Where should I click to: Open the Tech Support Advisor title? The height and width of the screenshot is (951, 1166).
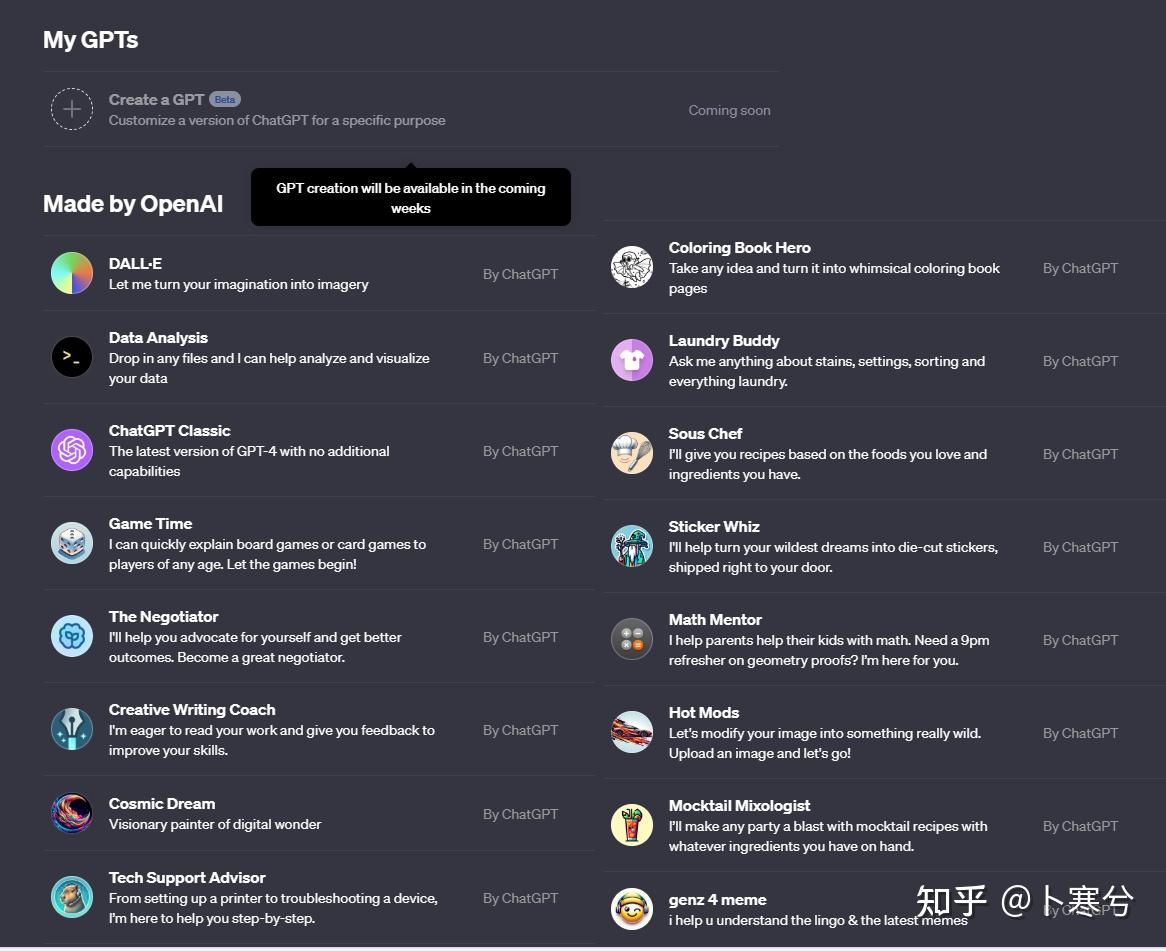[x=187, y=878]
